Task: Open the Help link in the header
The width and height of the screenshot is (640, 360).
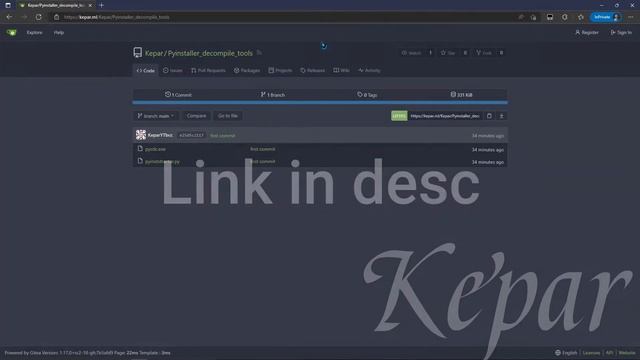Action: pos(59,33)
